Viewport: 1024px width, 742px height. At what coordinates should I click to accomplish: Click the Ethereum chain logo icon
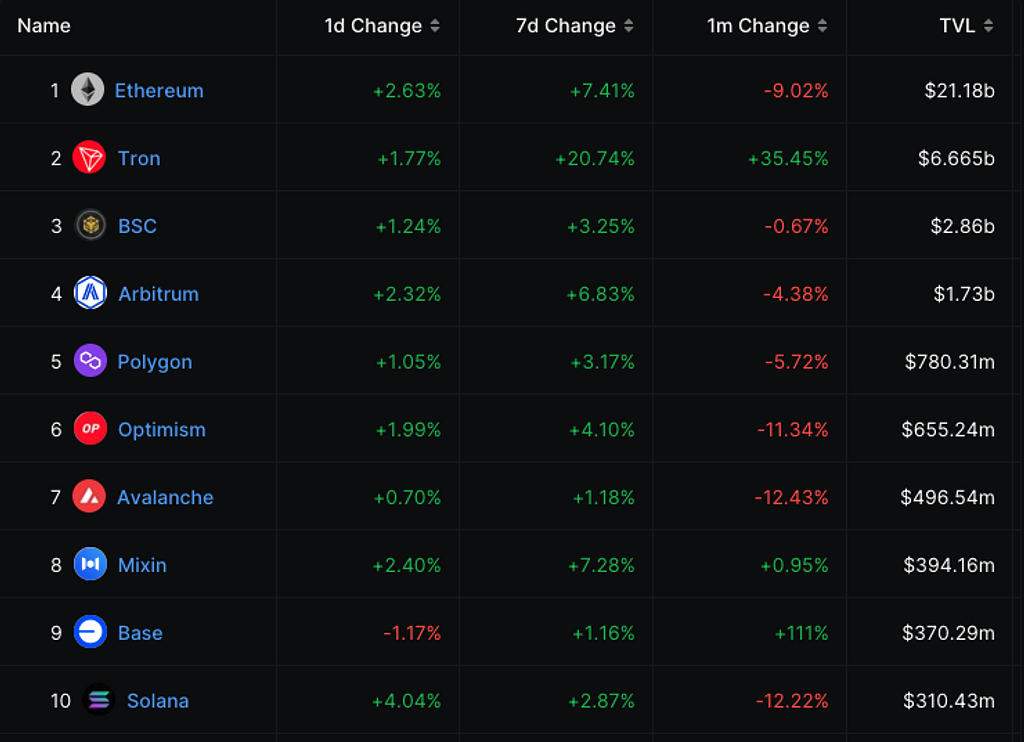[88, 90]
